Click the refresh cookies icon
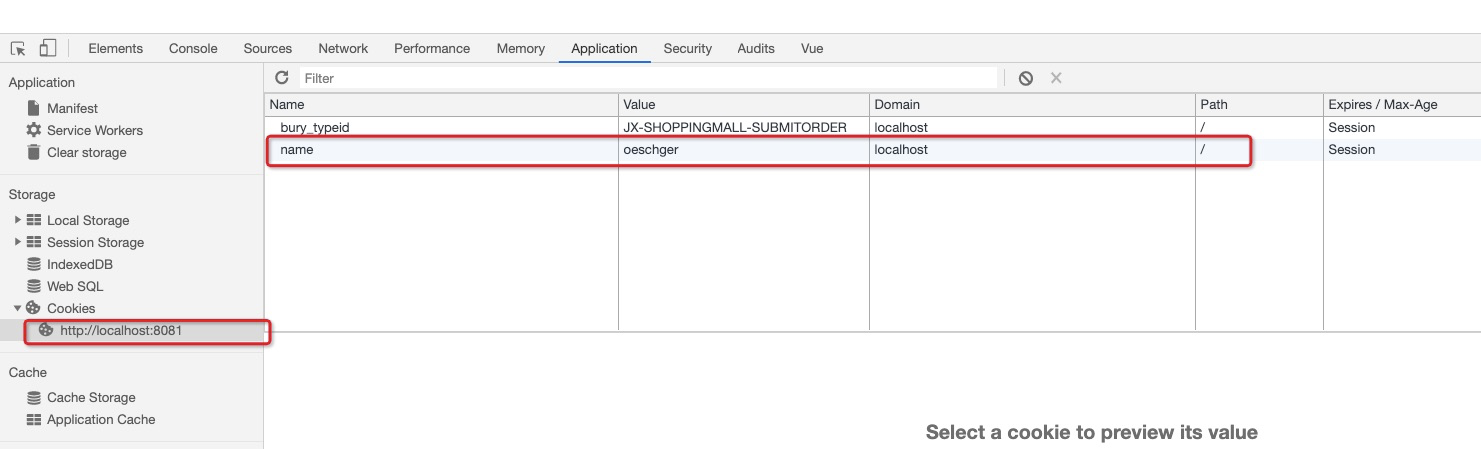Viewport: 1481px width, 449px height. tap(282, 78)
